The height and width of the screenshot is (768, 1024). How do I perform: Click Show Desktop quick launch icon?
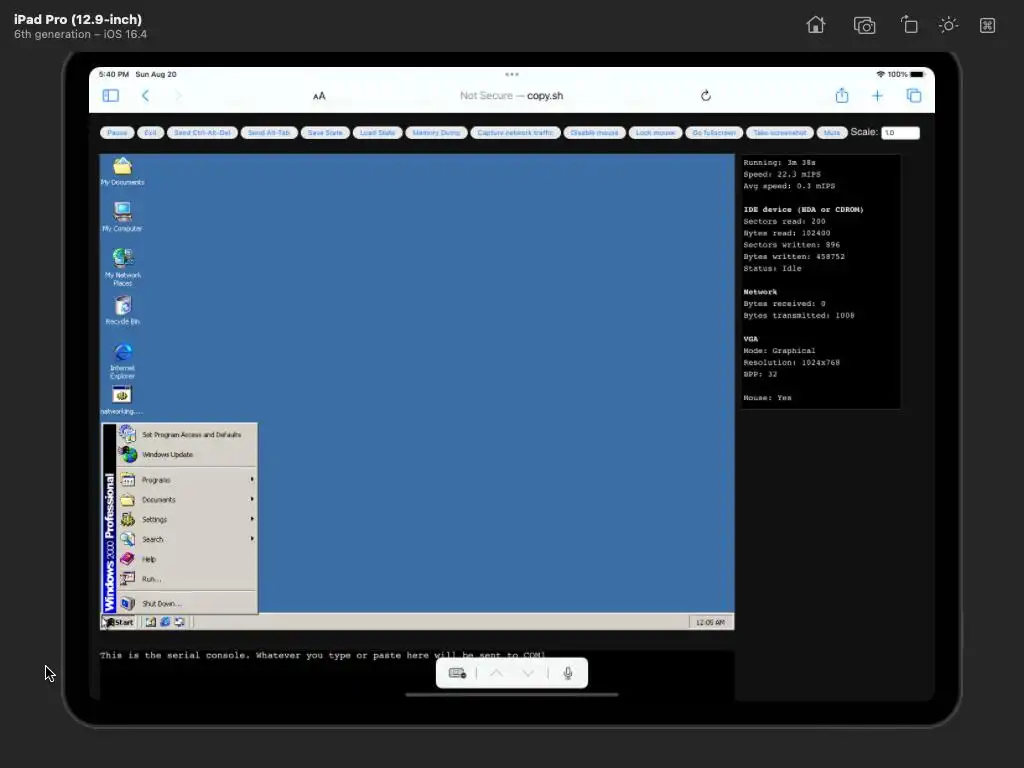click(151, 622)
